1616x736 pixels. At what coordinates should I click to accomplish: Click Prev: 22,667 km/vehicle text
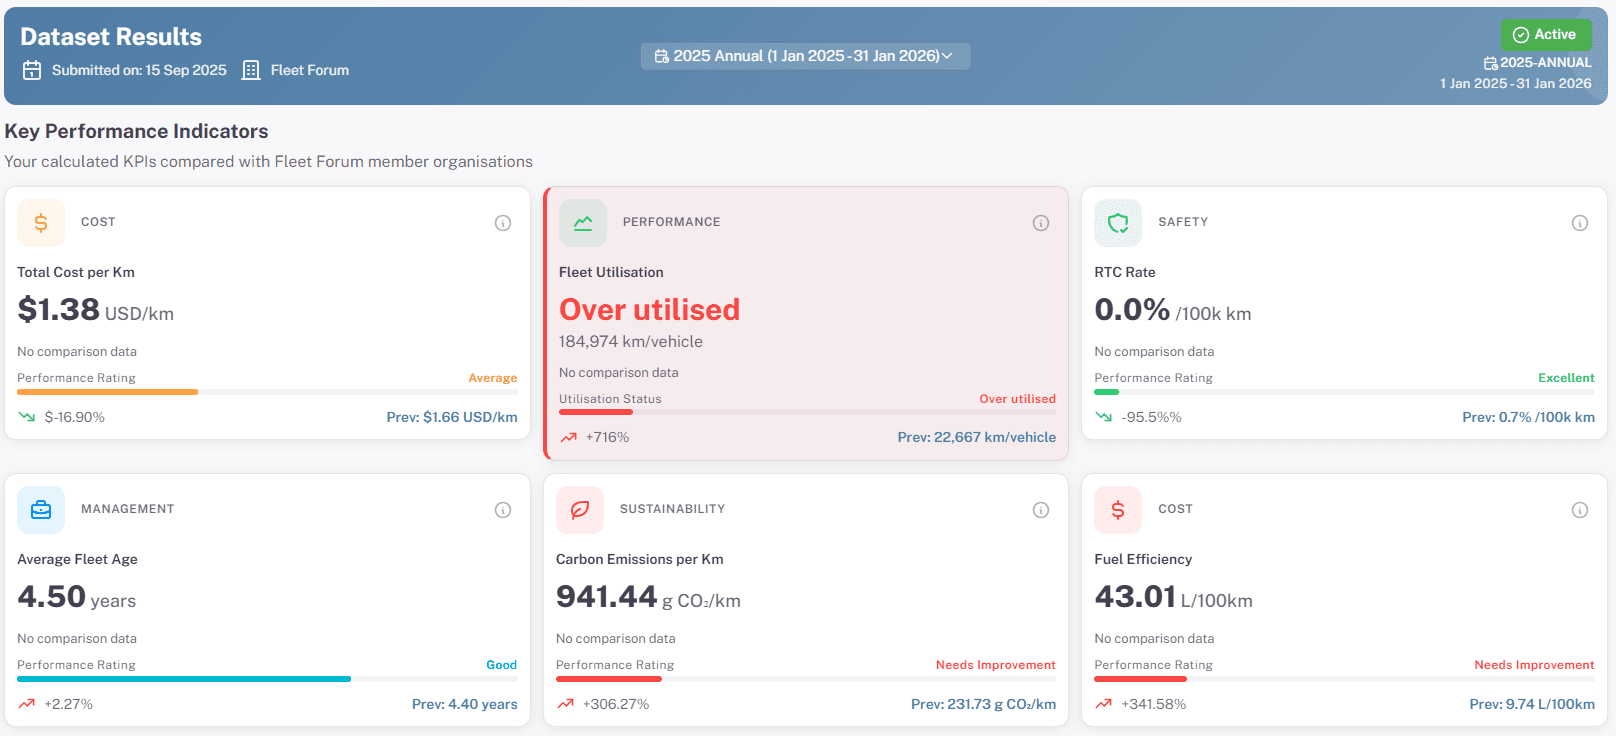[977, 437]
